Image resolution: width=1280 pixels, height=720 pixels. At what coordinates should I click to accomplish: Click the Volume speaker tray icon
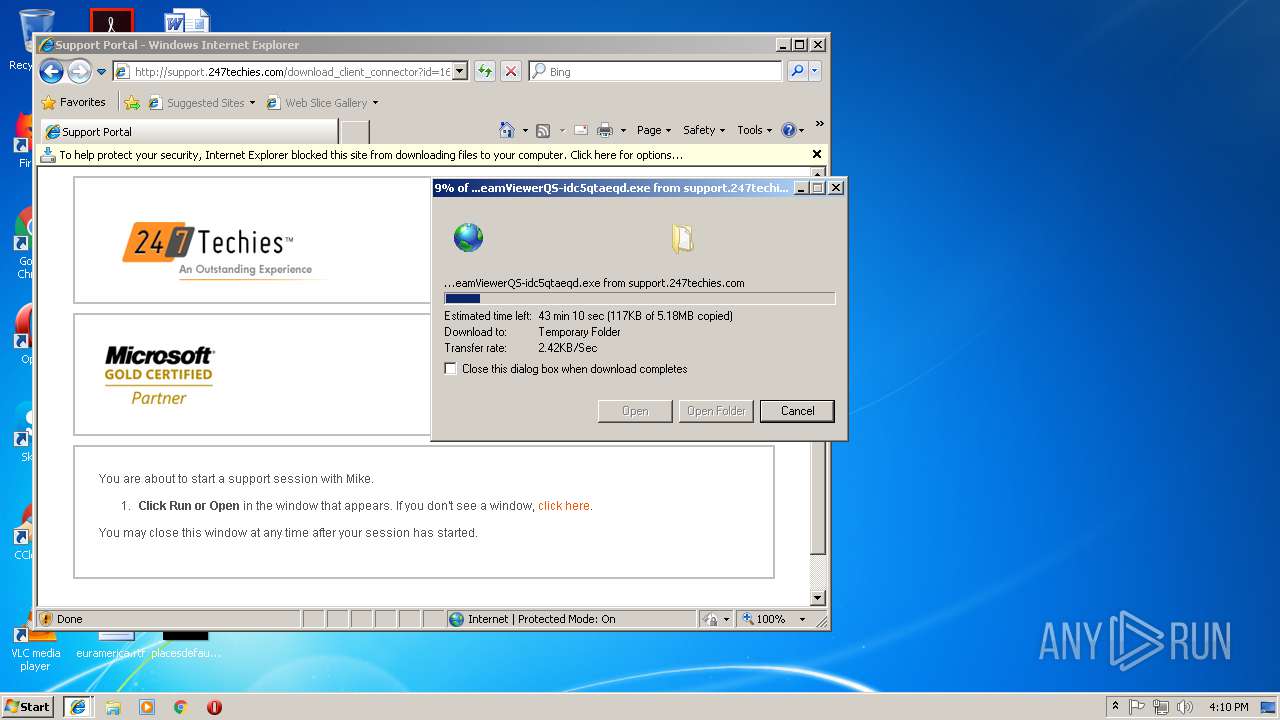pyautogui.click(x=1185, y=706)
